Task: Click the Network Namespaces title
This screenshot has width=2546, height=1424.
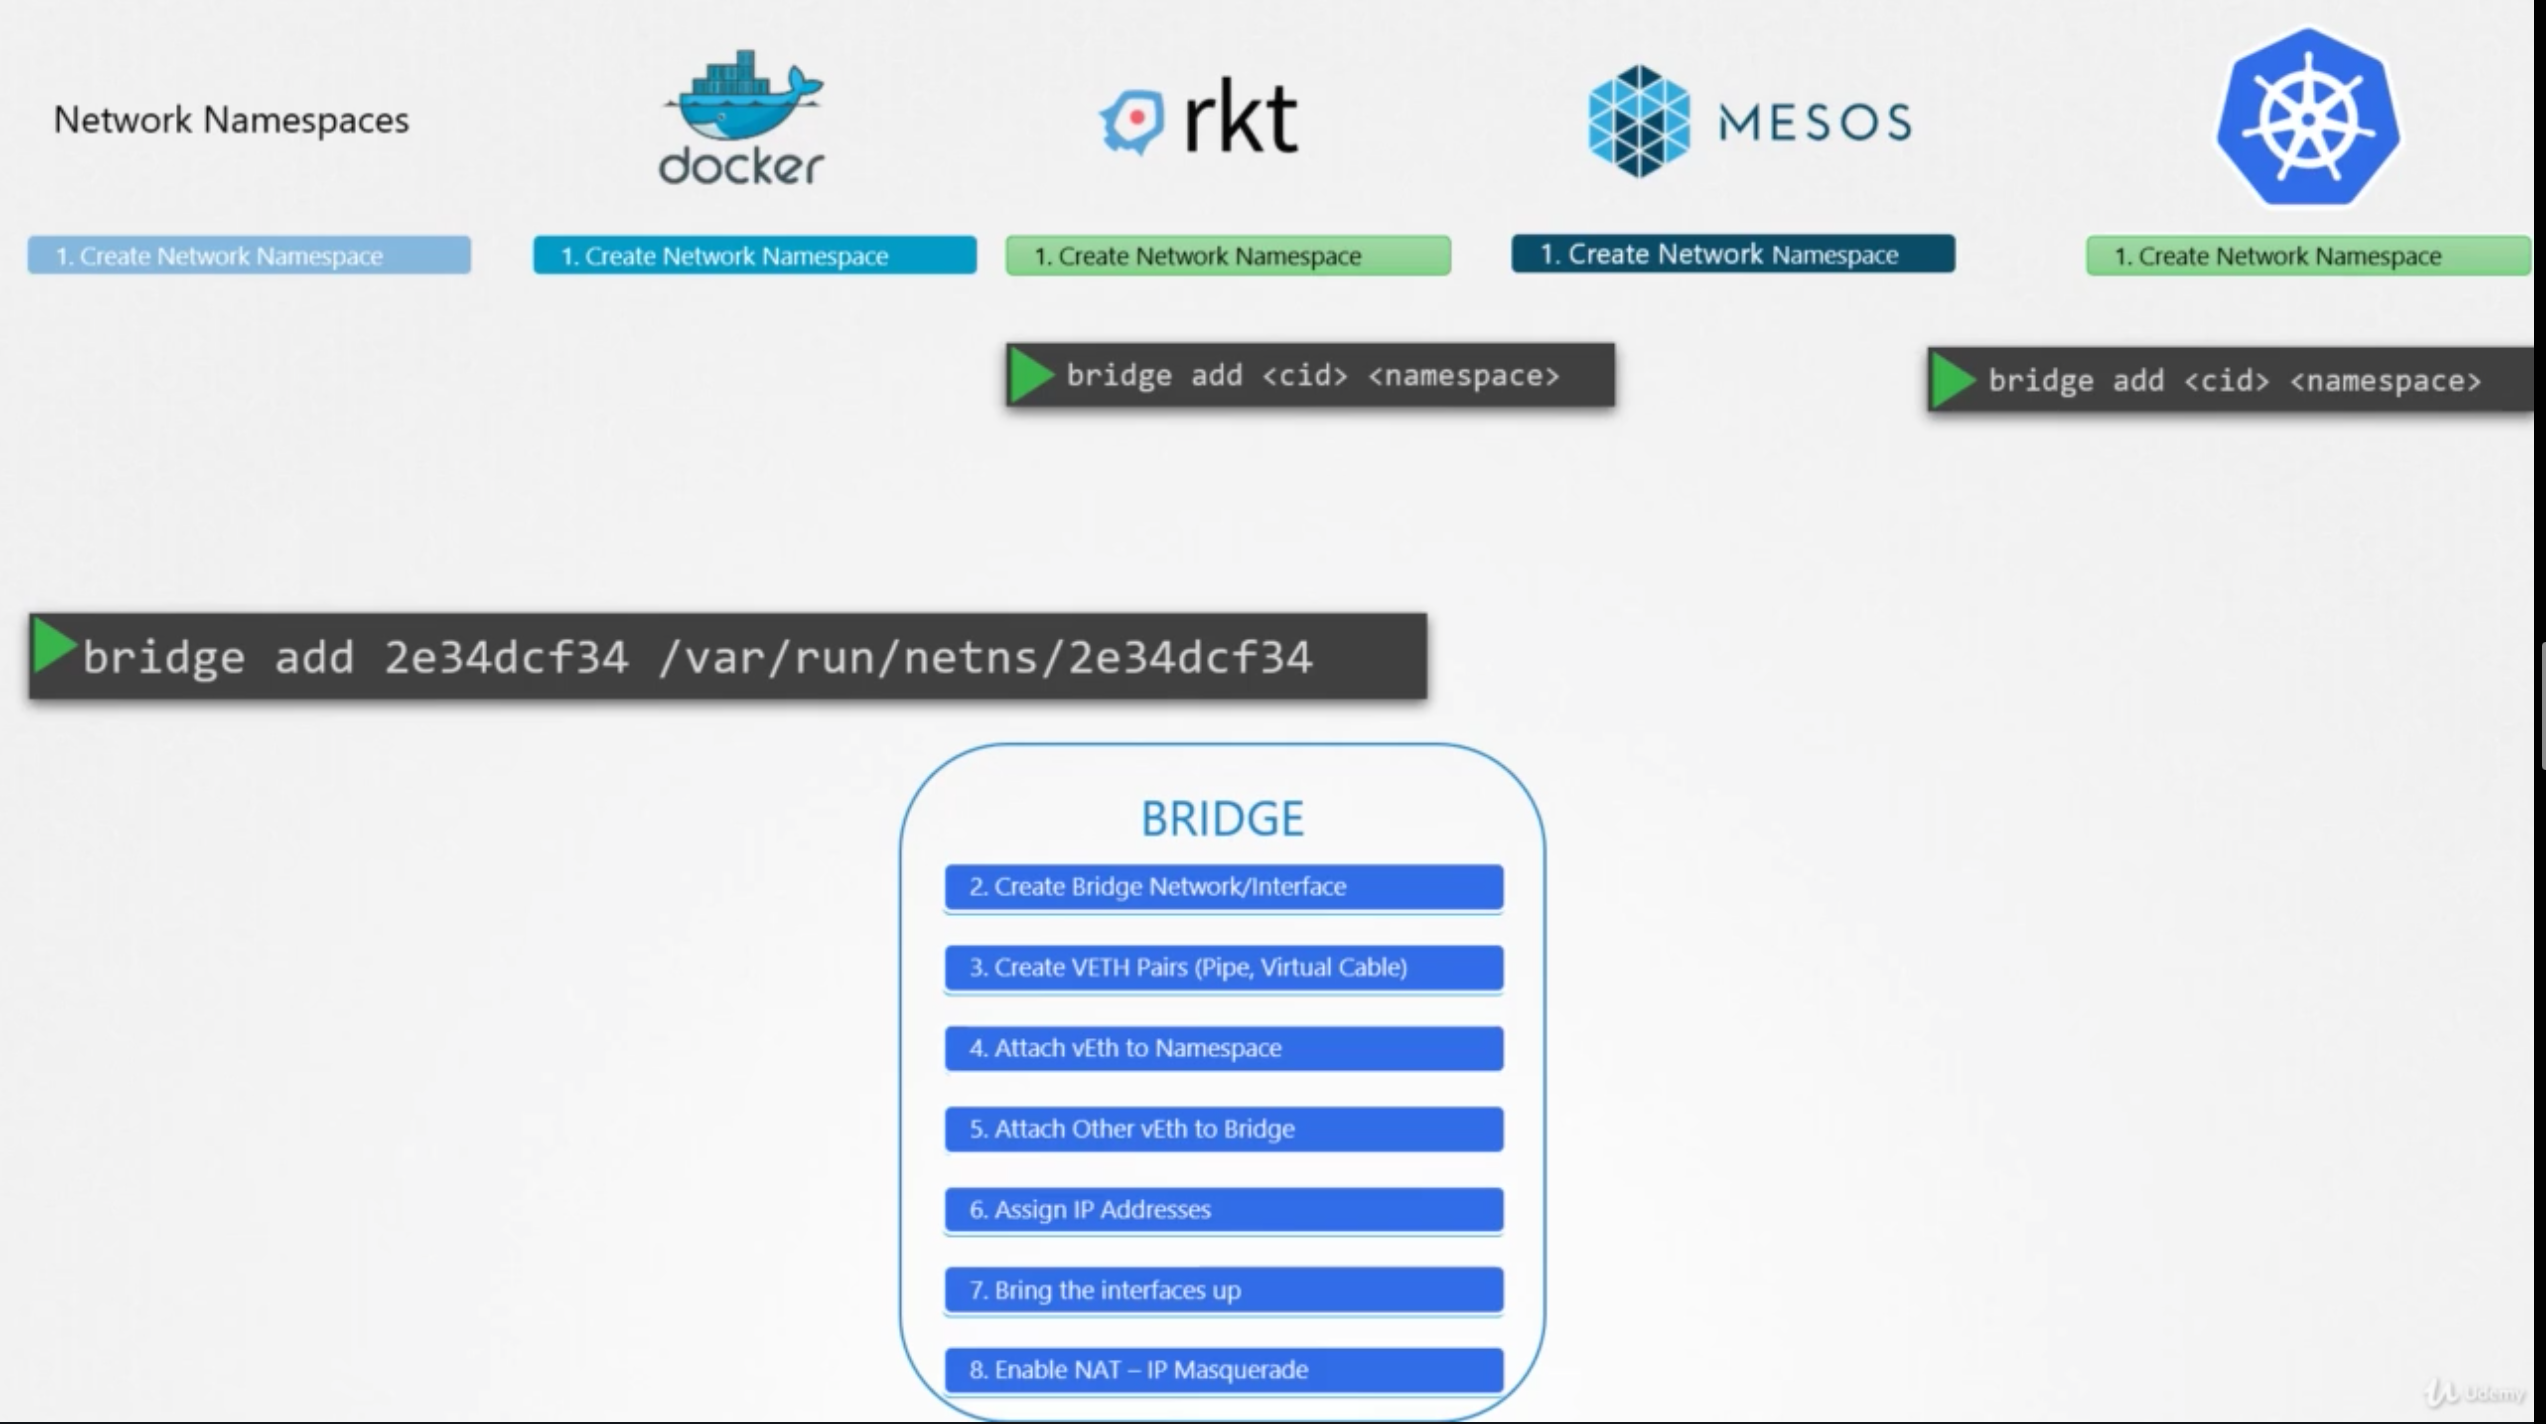Action: tap(231, 120)
